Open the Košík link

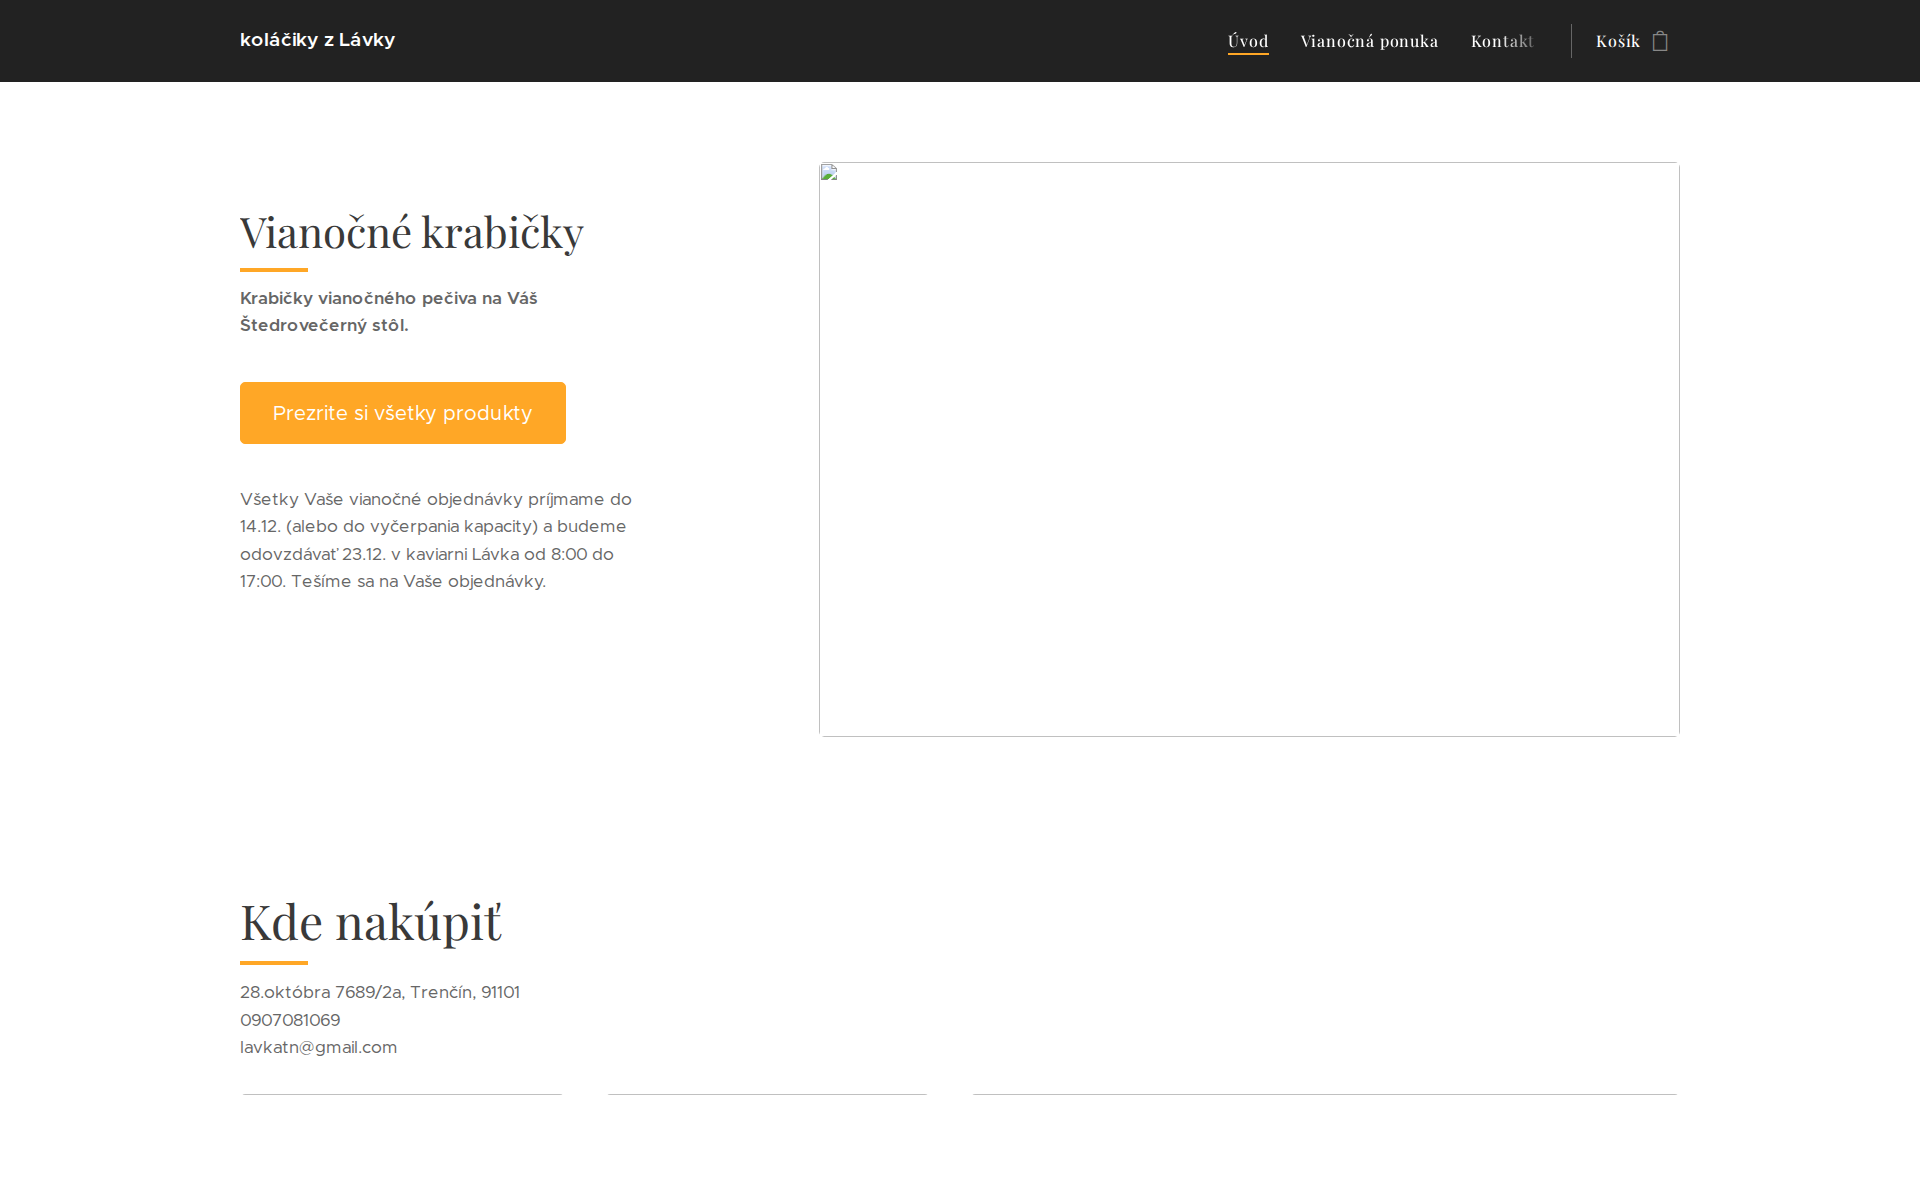(1617, 41)
